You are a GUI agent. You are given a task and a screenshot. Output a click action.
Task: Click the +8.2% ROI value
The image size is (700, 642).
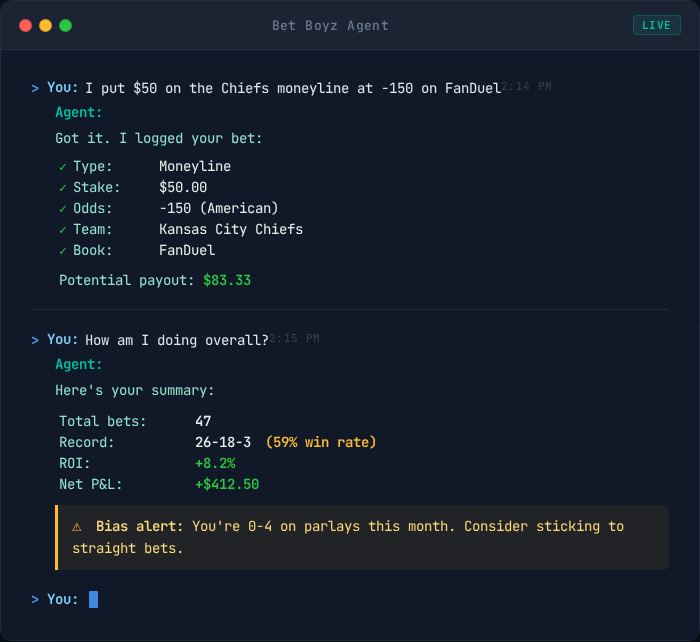(215, 463)
